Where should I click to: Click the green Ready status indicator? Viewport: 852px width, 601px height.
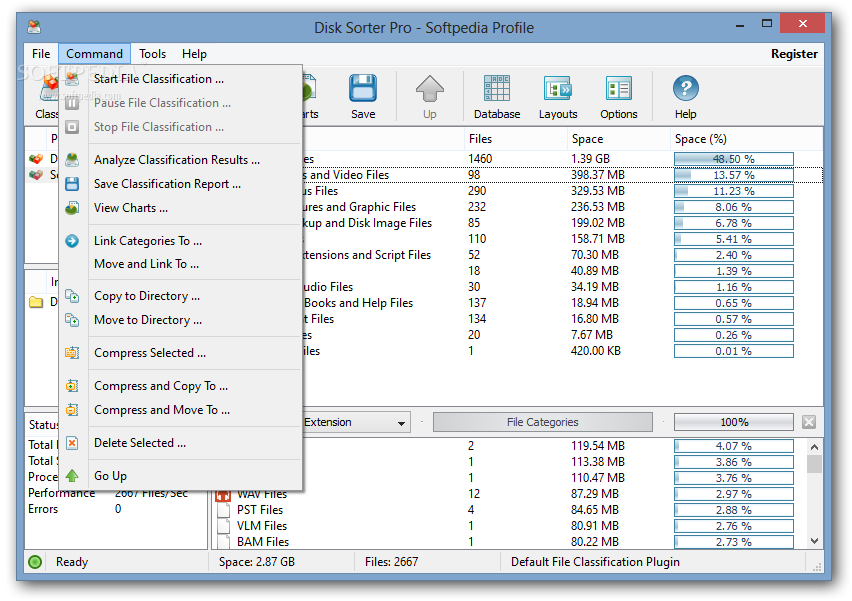(x=35, y=562)
